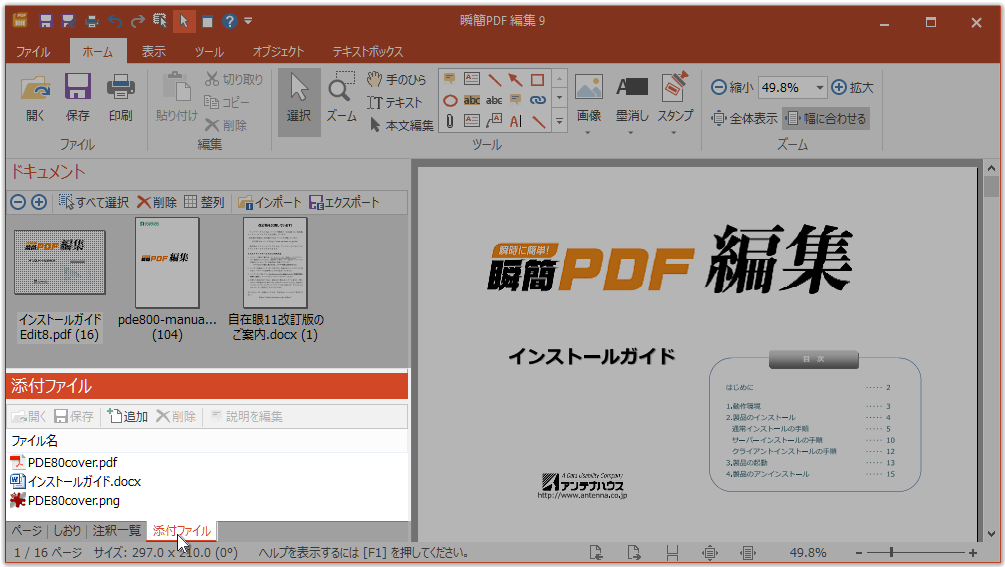Toggle the Fit whole page (全体表示) mode
1005x567 pixels.
tap(744, 119)
